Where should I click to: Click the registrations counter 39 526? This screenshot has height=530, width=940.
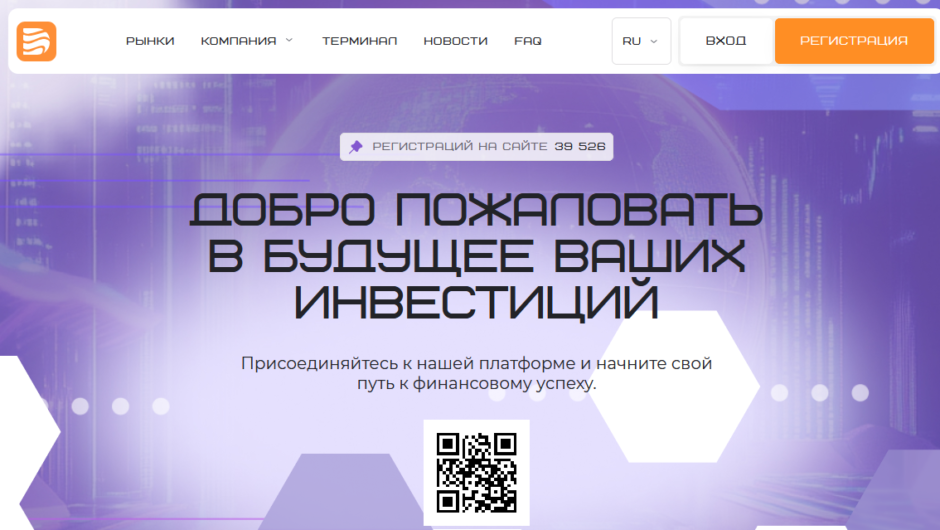point(580,146)
